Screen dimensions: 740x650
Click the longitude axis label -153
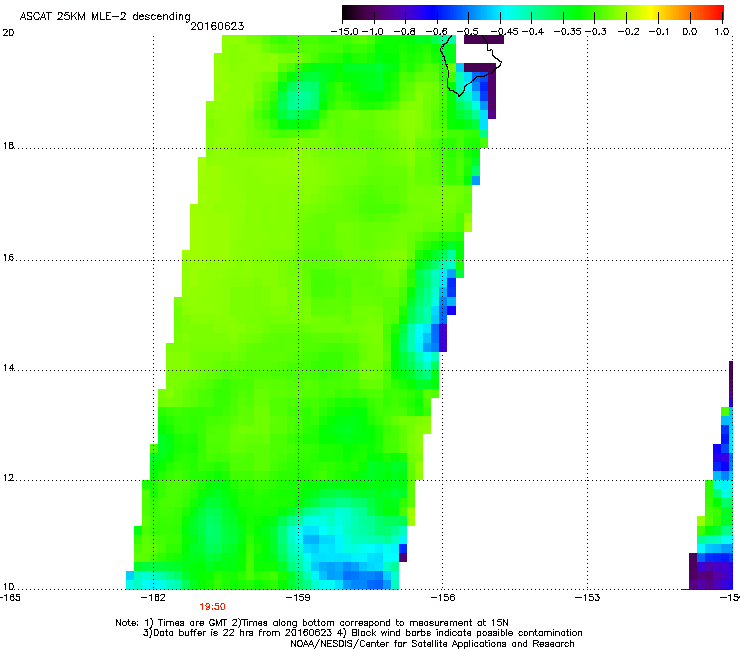[x=588, y=598]
